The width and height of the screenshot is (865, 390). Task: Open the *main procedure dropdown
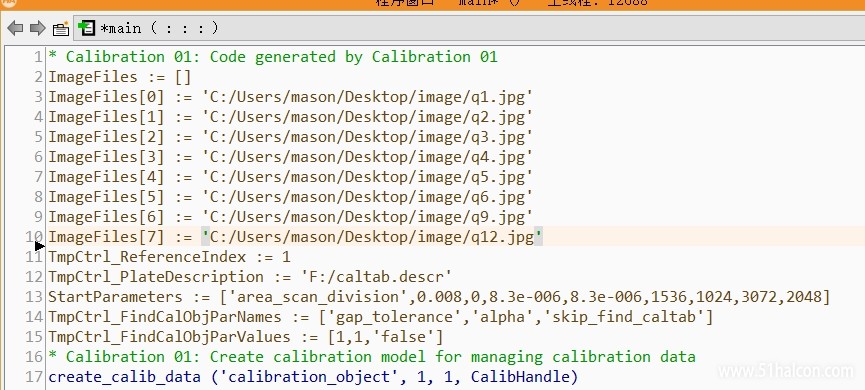[469, 28]
